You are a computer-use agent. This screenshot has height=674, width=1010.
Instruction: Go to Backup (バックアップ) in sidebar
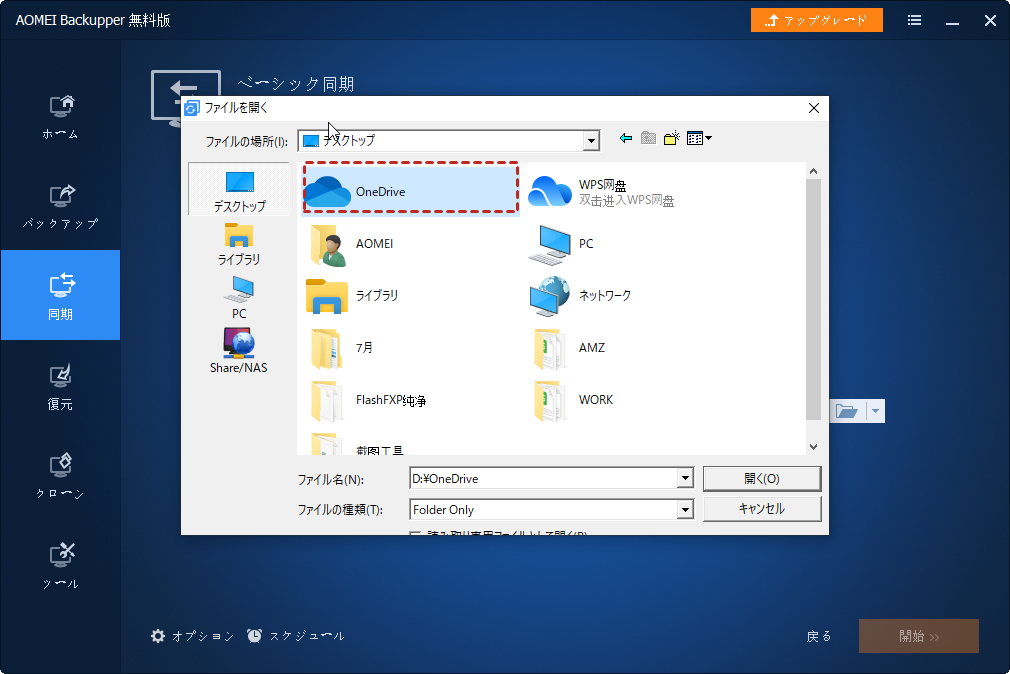(x=61, y=207)
